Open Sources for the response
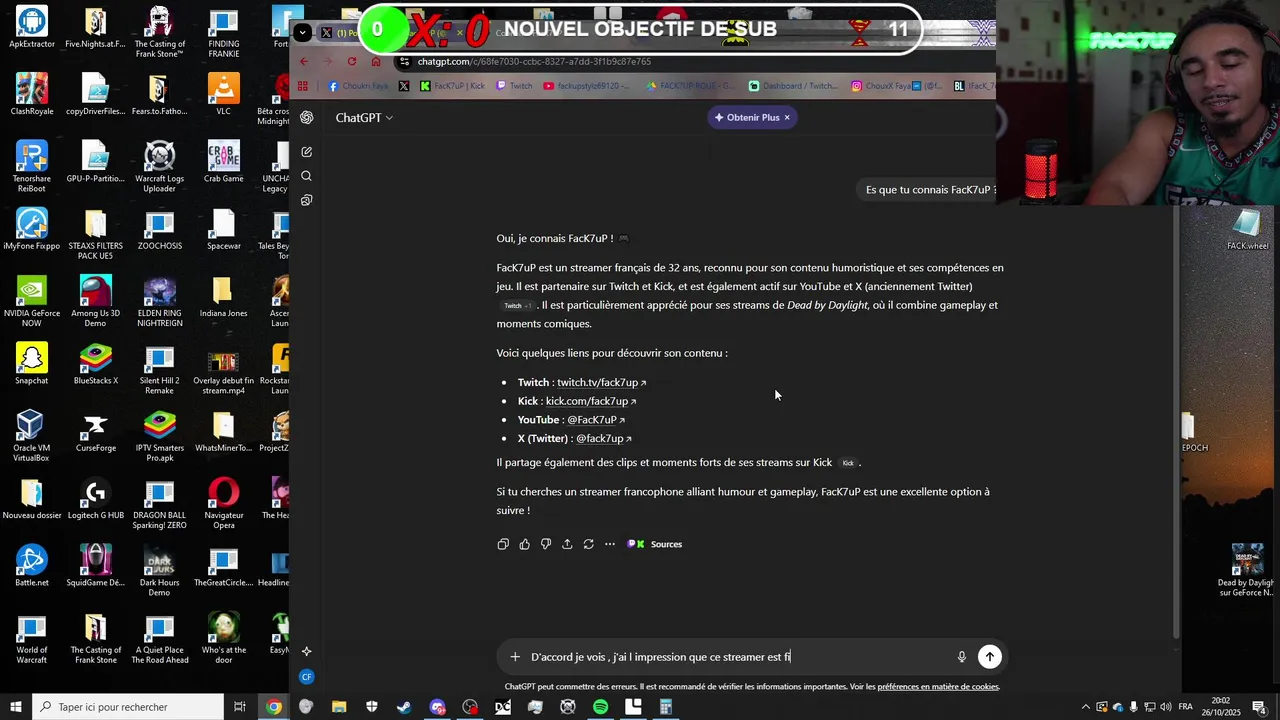Screen dimensions: 1280x720 tap(655, 544)
